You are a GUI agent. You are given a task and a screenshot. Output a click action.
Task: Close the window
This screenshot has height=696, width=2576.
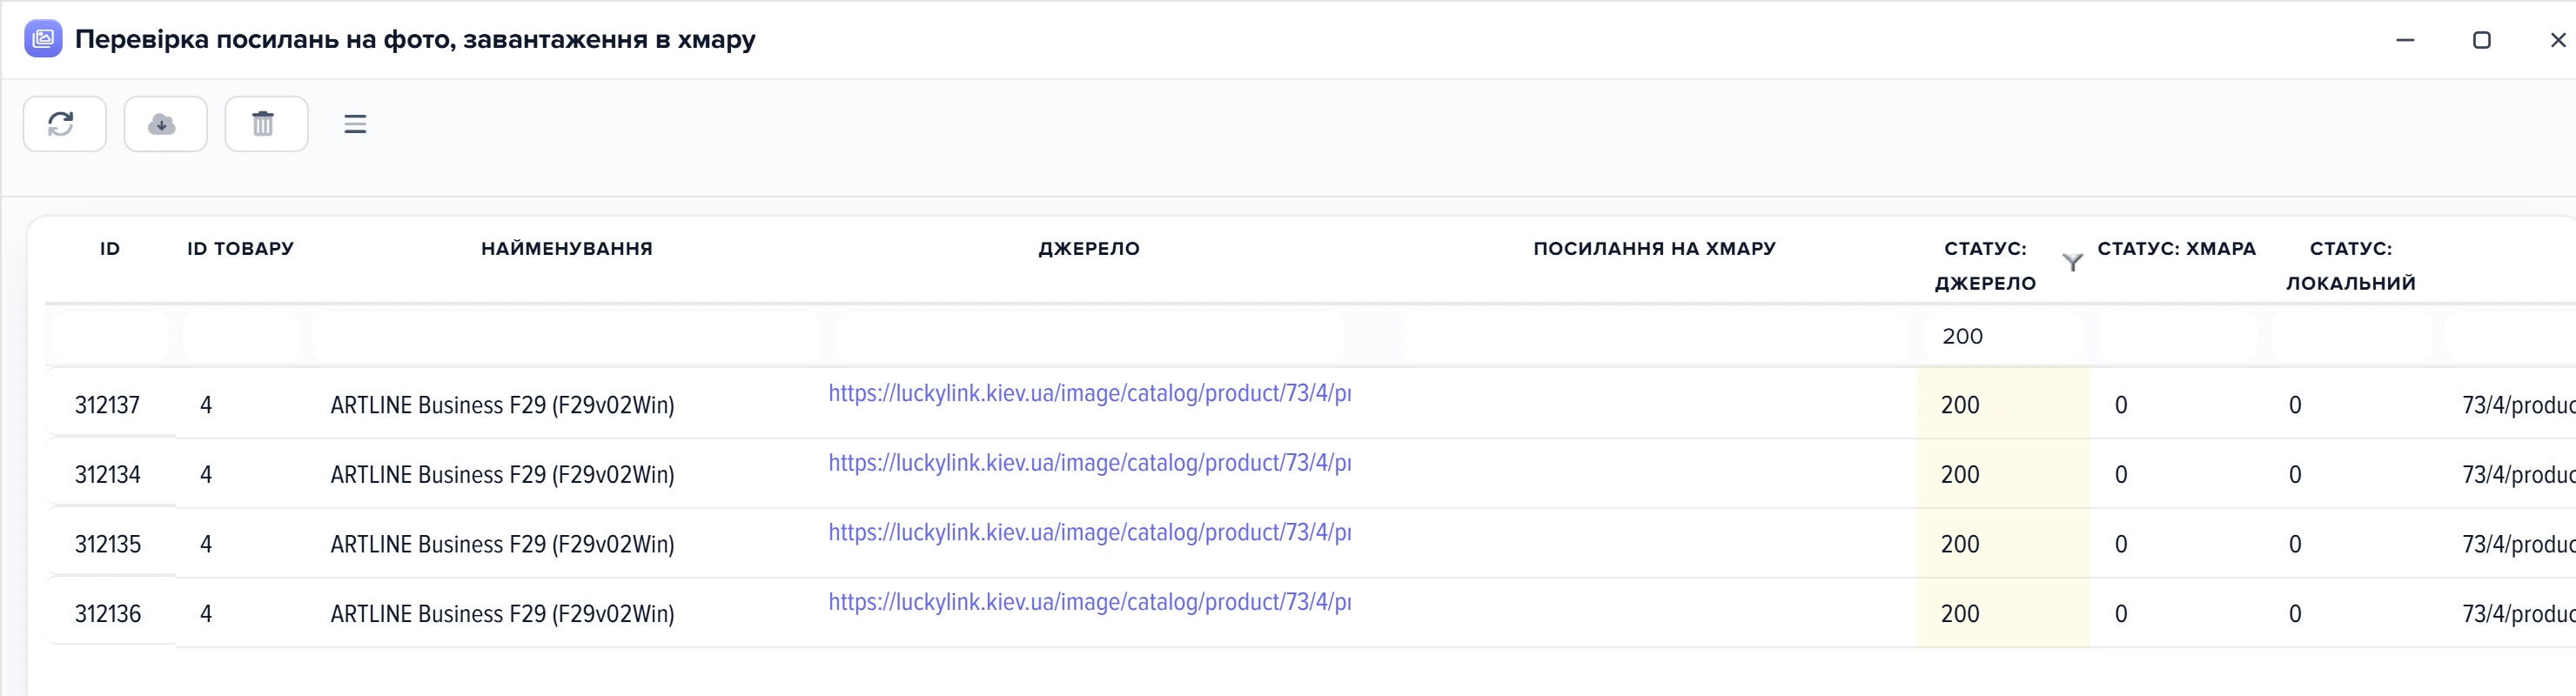(x=2557, y=40)
